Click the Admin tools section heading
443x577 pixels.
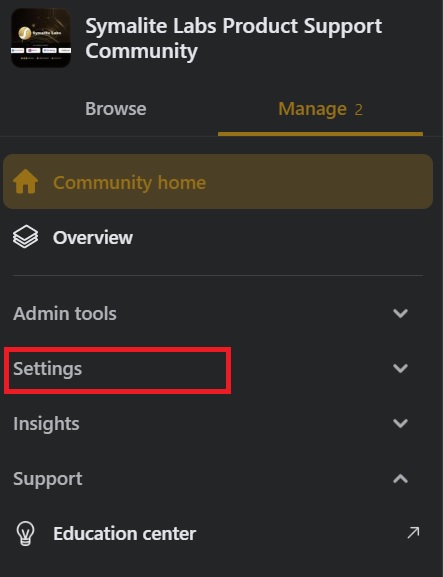click(65, 314)
